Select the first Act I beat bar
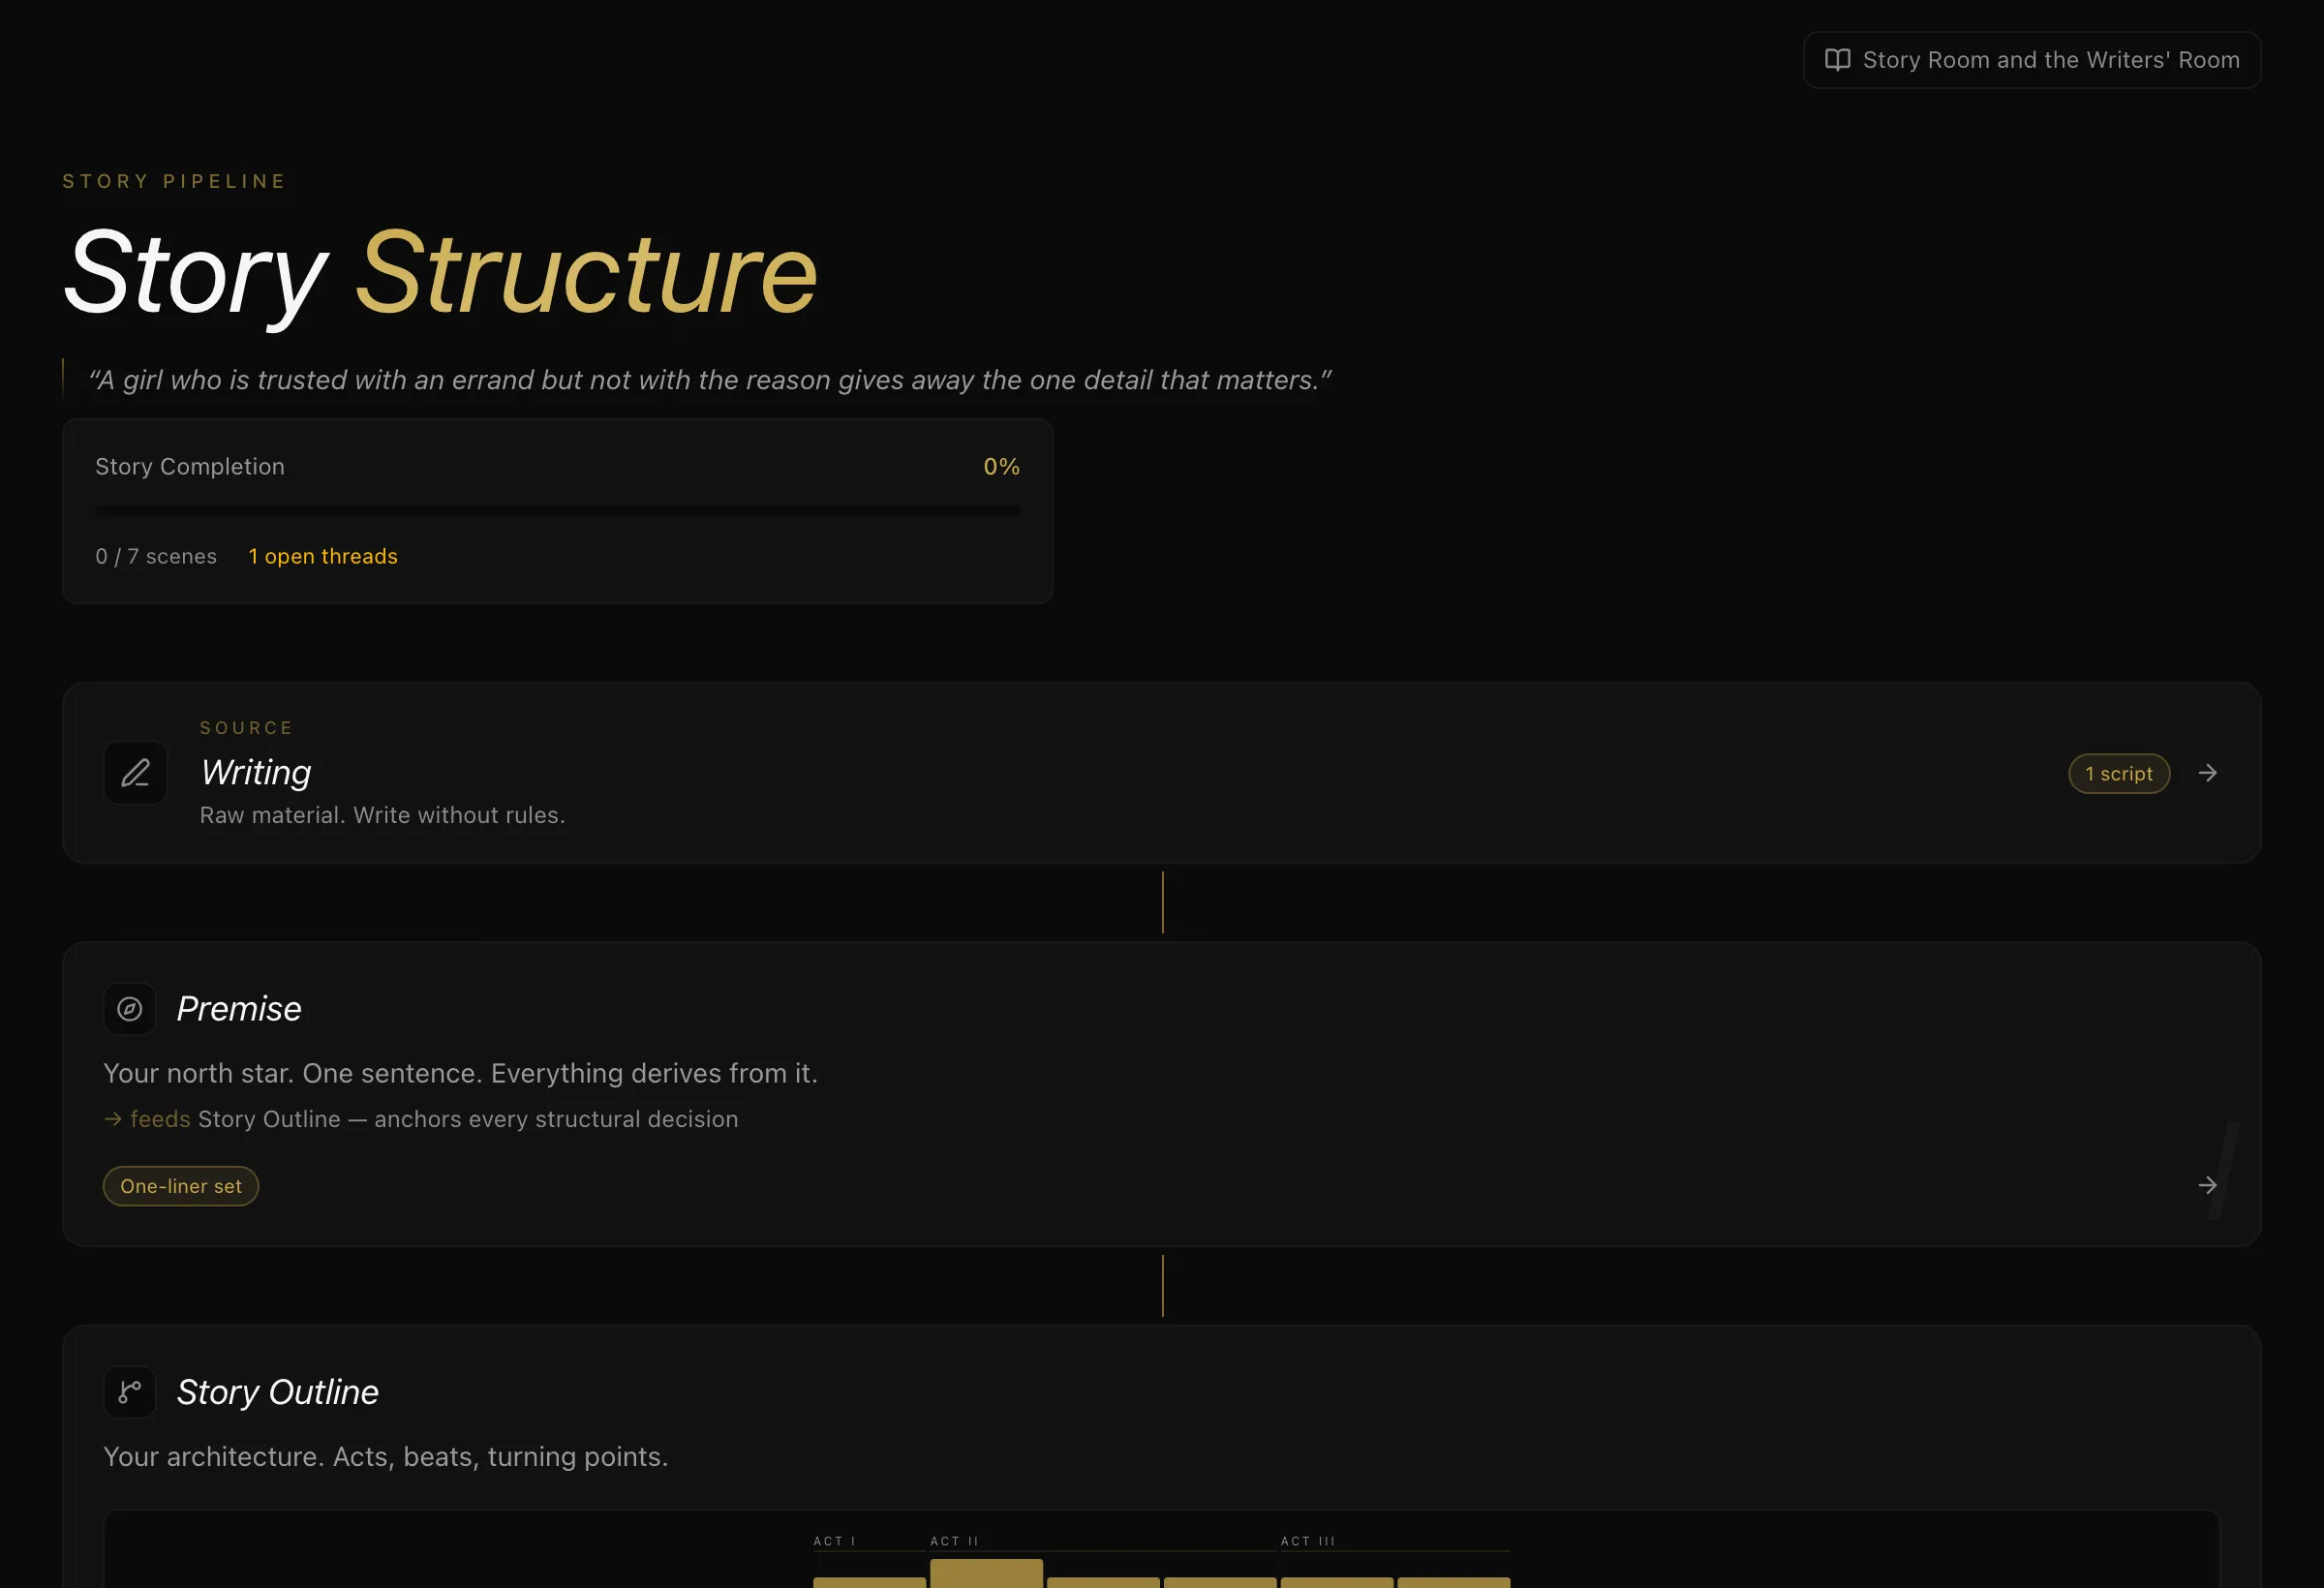2324x1588 pixels. click(869, 1582)
